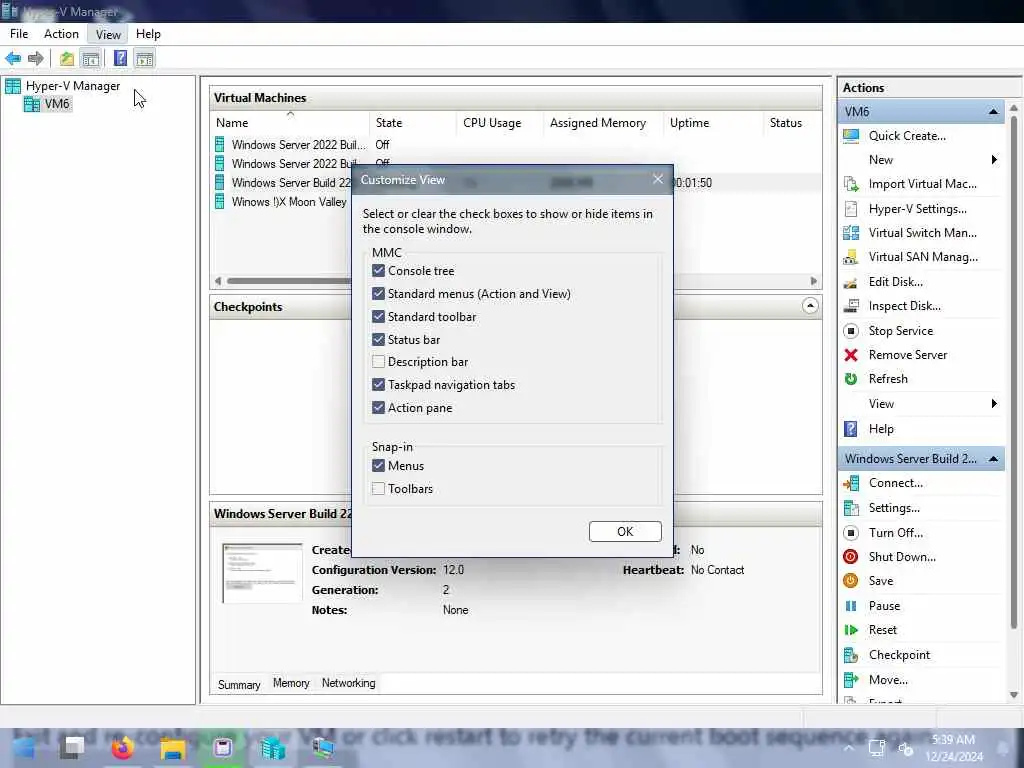This screenshot has height=768, width=1024.
Task: Close the Customize View dialog
Action: (x=658, y=179)
